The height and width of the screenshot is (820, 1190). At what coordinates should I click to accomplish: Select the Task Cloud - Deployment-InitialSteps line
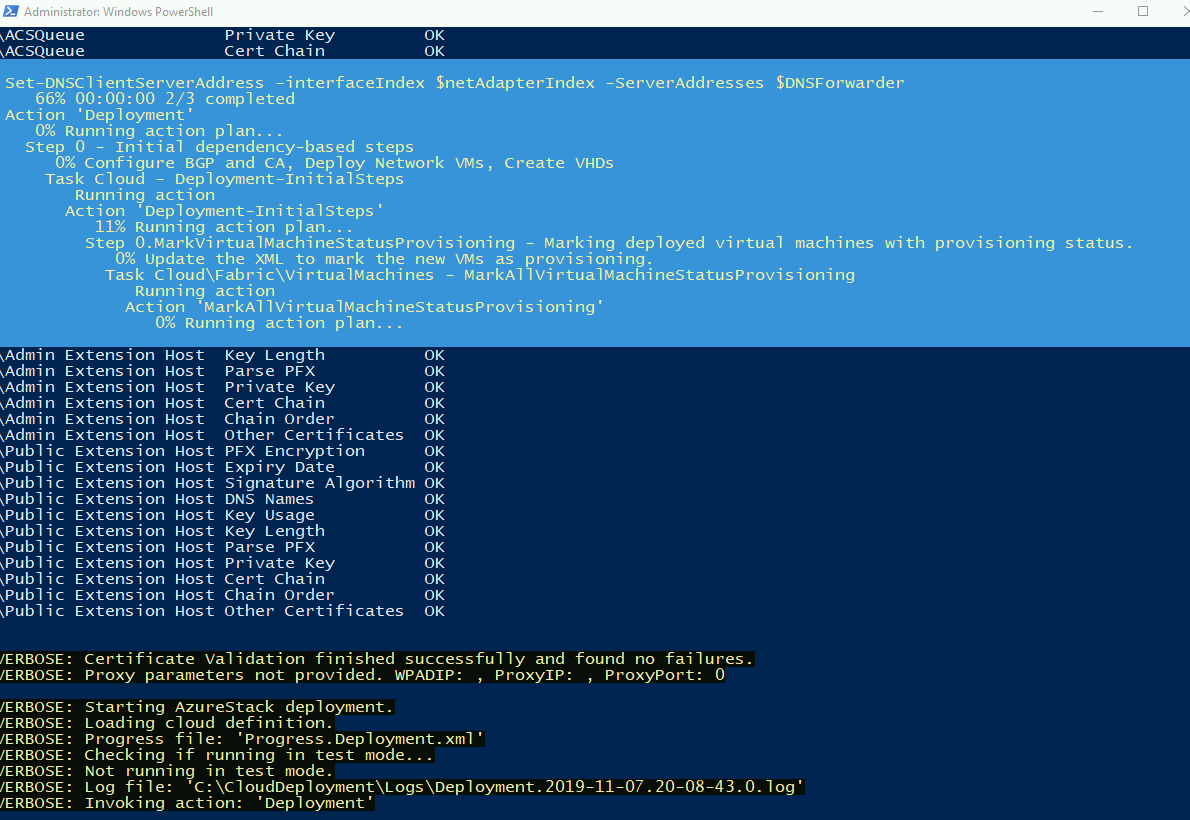(x=225, y=178)
